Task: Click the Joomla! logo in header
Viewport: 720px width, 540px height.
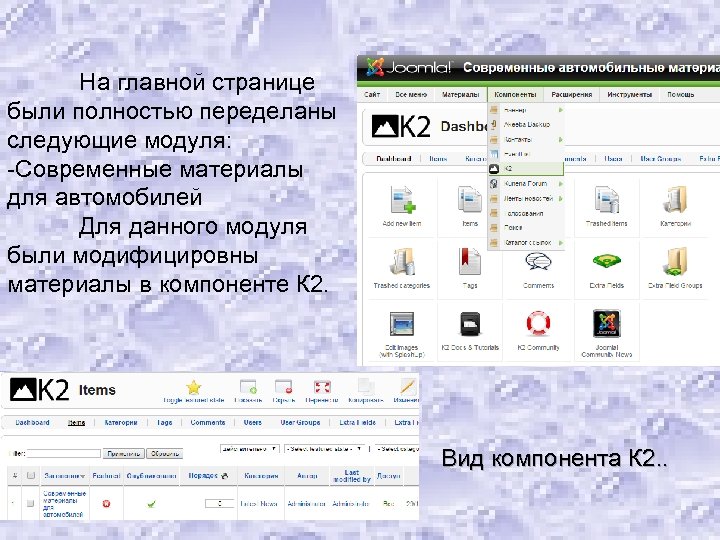Action: (409, 68)
